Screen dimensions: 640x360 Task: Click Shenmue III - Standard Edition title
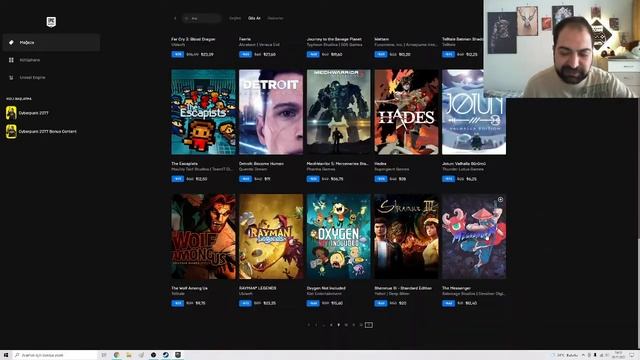403,288
